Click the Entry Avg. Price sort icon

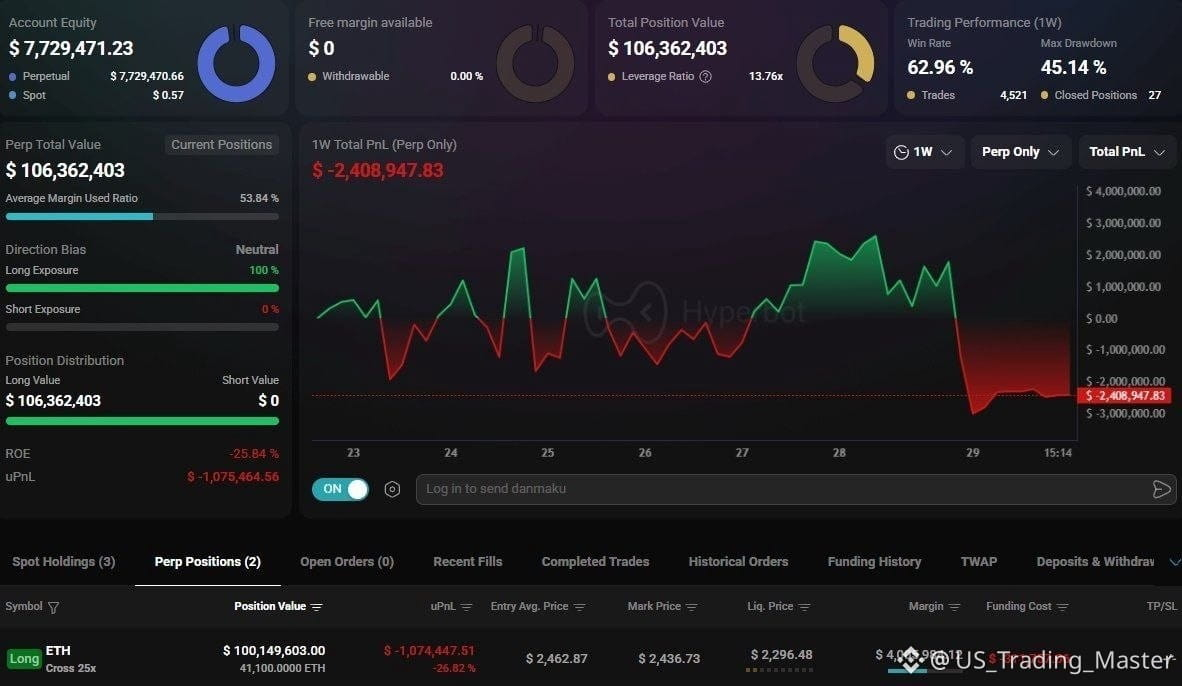(579, 607)
